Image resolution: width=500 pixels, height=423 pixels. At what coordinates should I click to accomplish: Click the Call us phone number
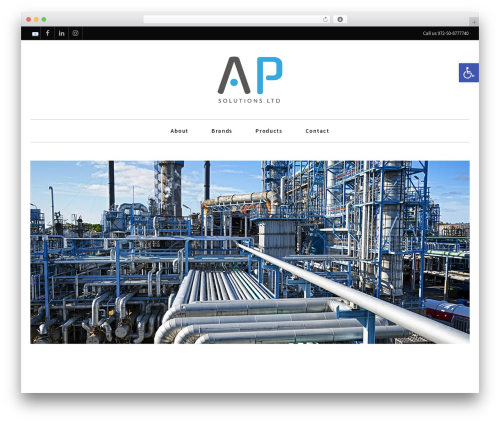pyautogui.click(x=446, y=33)
